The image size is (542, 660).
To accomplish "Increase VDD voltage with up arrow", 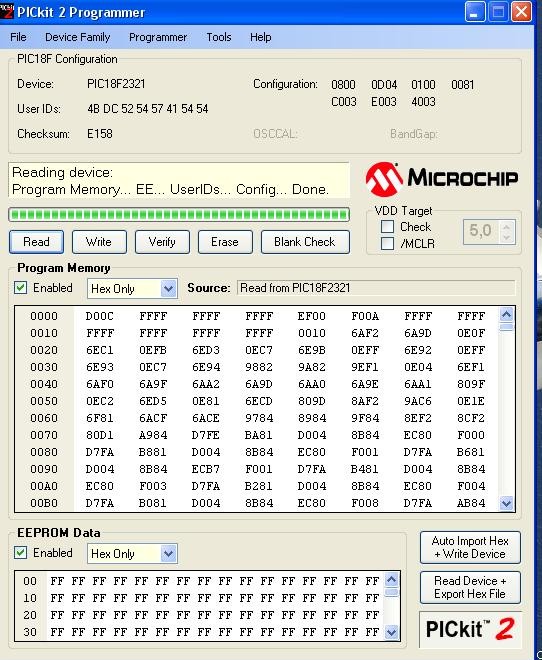I will point(506,226).
